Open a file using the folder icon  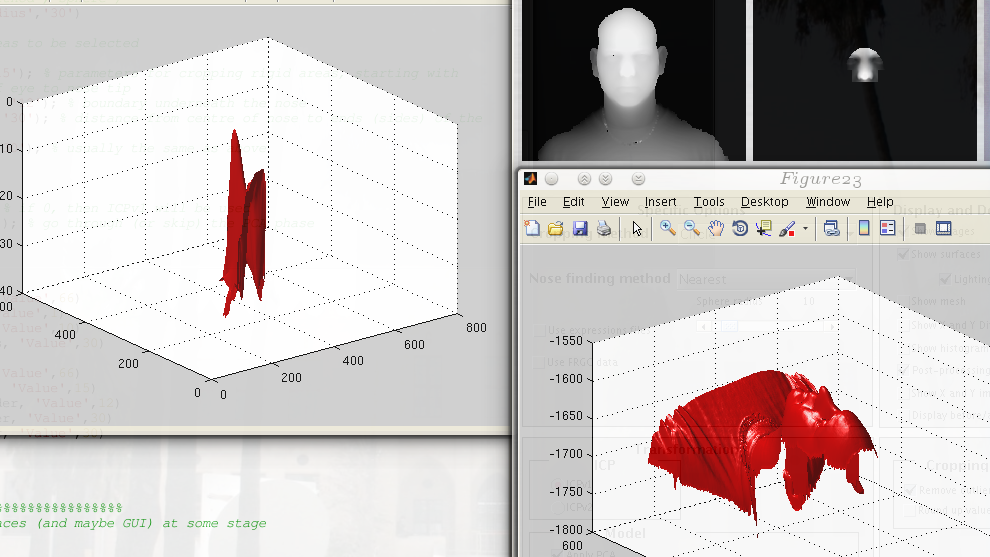556,229
